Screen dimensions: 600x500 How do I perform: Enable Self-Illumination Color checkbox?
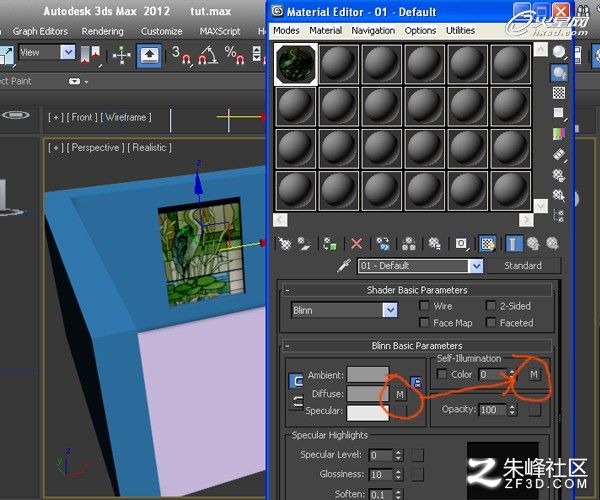click(442, 374)
